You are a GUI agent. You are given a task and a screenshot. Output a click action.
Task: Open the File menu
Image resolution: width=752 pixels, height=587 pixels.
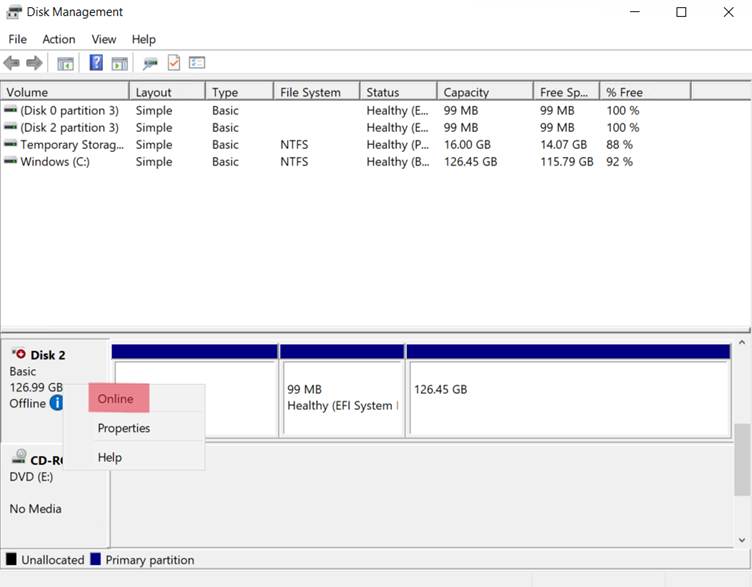[x=18, y=39]
